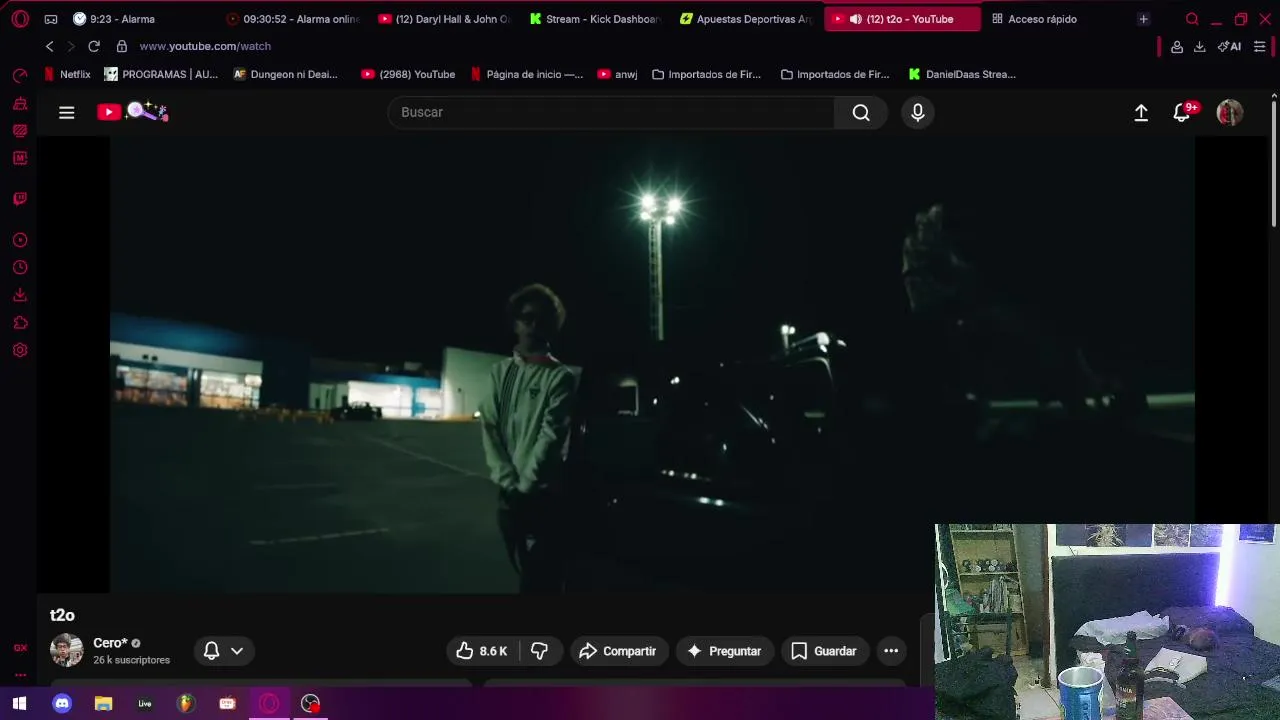Open the Easy Setup sliders icon
The image size is (1280, 720).
click(1260, 47)
